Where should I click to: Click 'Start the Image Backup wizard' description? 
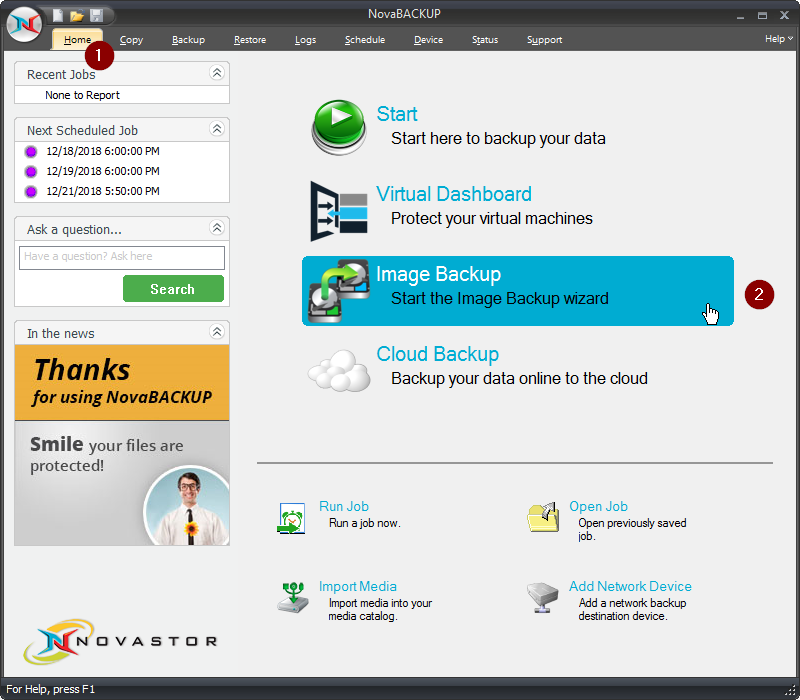pyautogui.click(x=500, y=298)
